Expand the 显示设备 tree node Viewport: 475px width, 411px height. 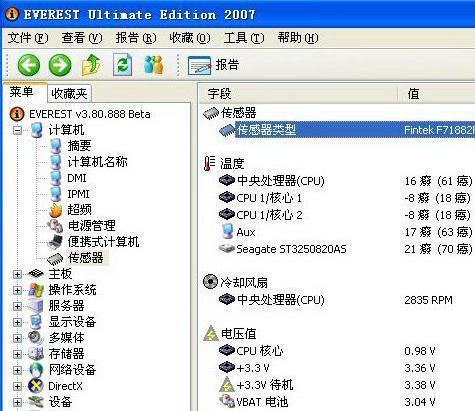click(x=17, y=322)
